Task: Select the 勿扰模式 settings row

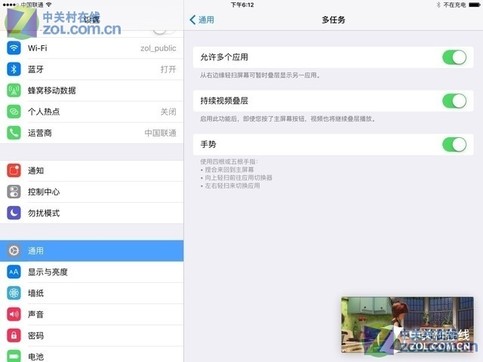Action: pyautogui.click(x=92, y=213)
